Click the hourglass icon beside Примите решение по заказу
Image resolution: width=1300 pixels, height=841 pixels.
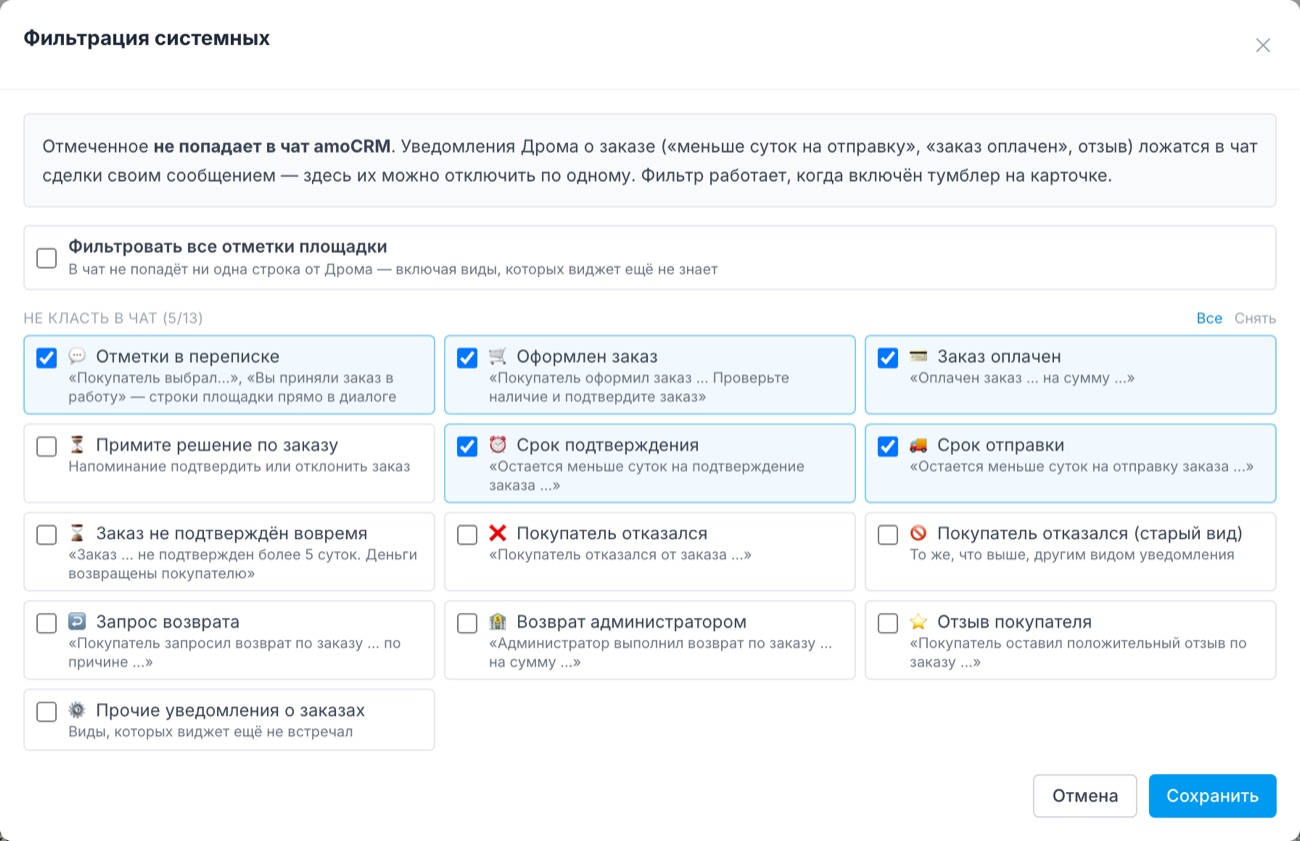tap(77, 446)
